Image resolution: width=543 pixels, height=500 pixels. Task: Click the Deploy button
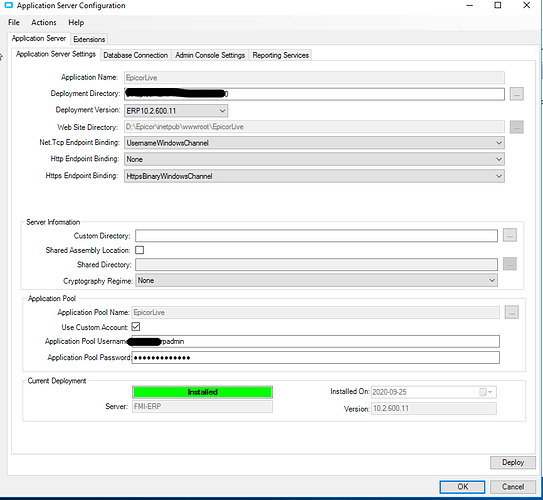513,462
